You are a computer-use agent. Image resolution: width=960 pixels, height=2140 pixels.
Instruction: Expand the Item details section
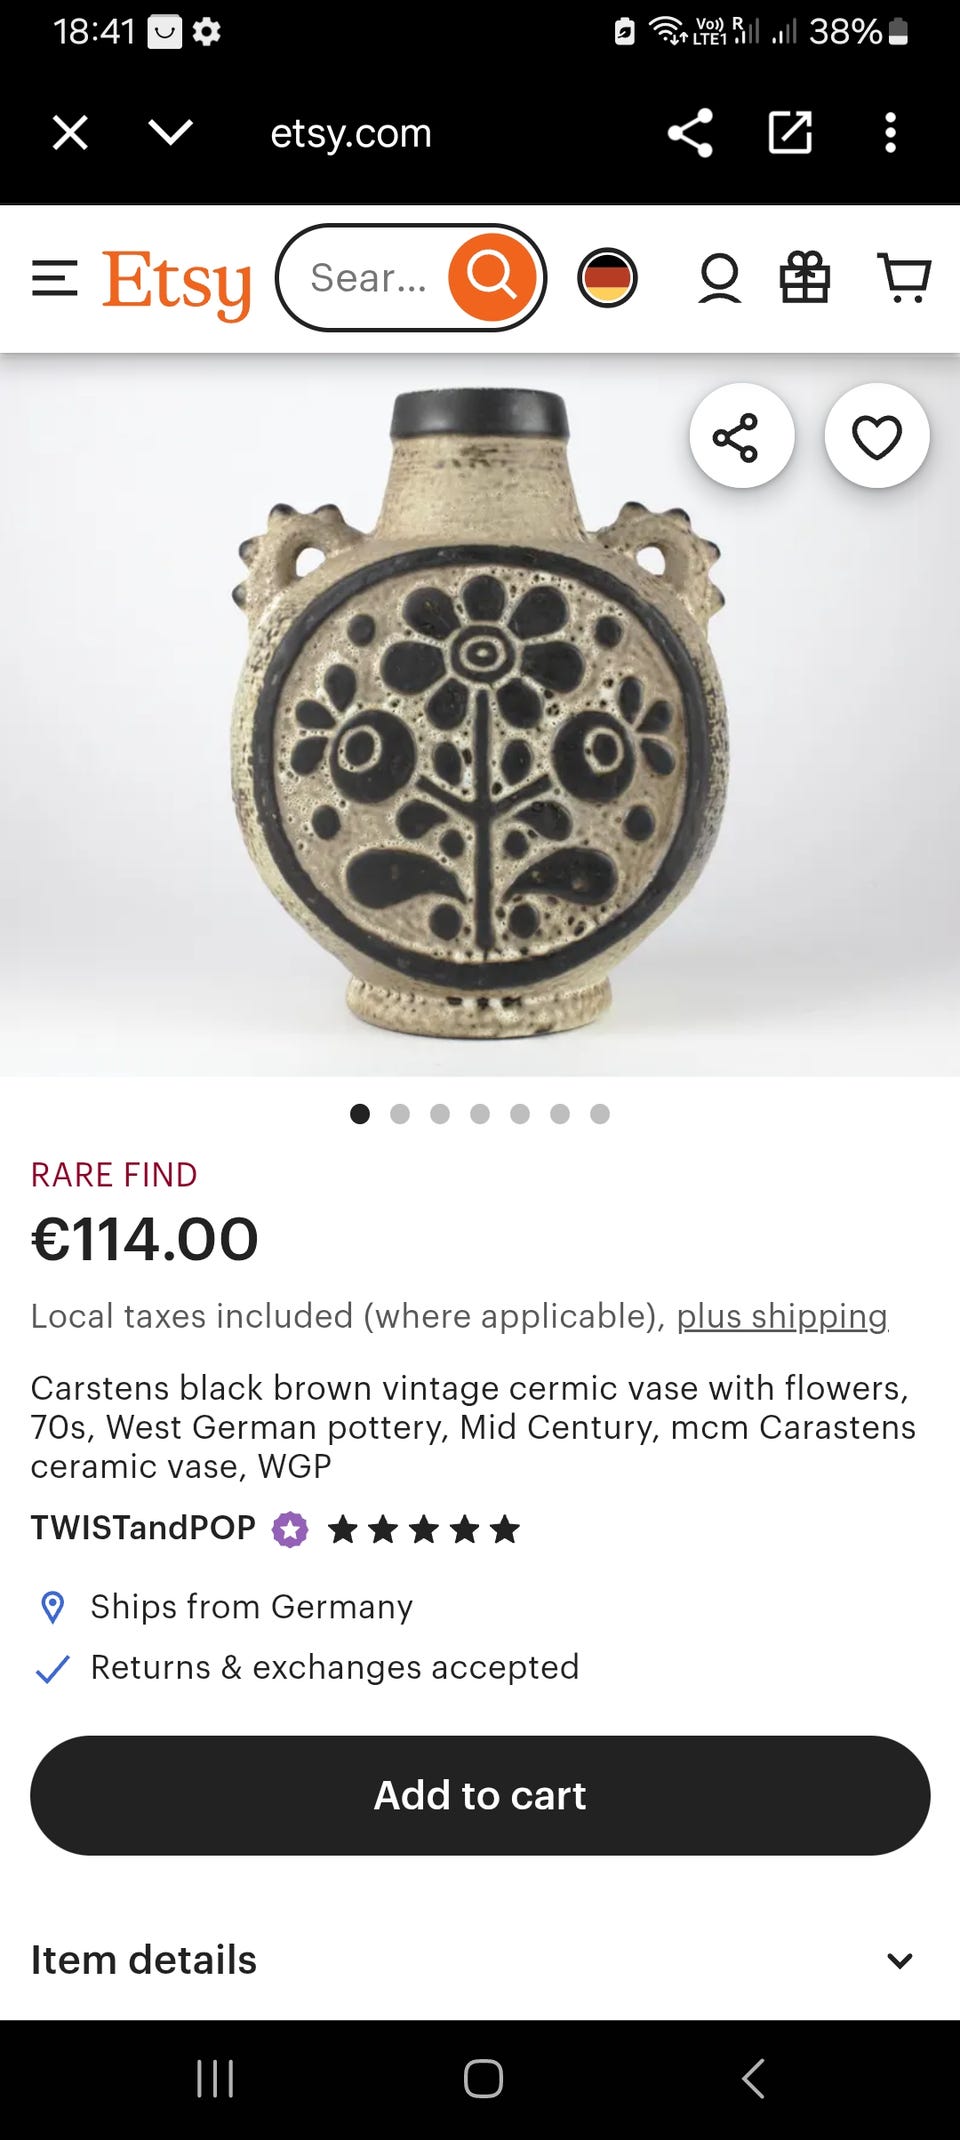click(x=480, y=1960)
